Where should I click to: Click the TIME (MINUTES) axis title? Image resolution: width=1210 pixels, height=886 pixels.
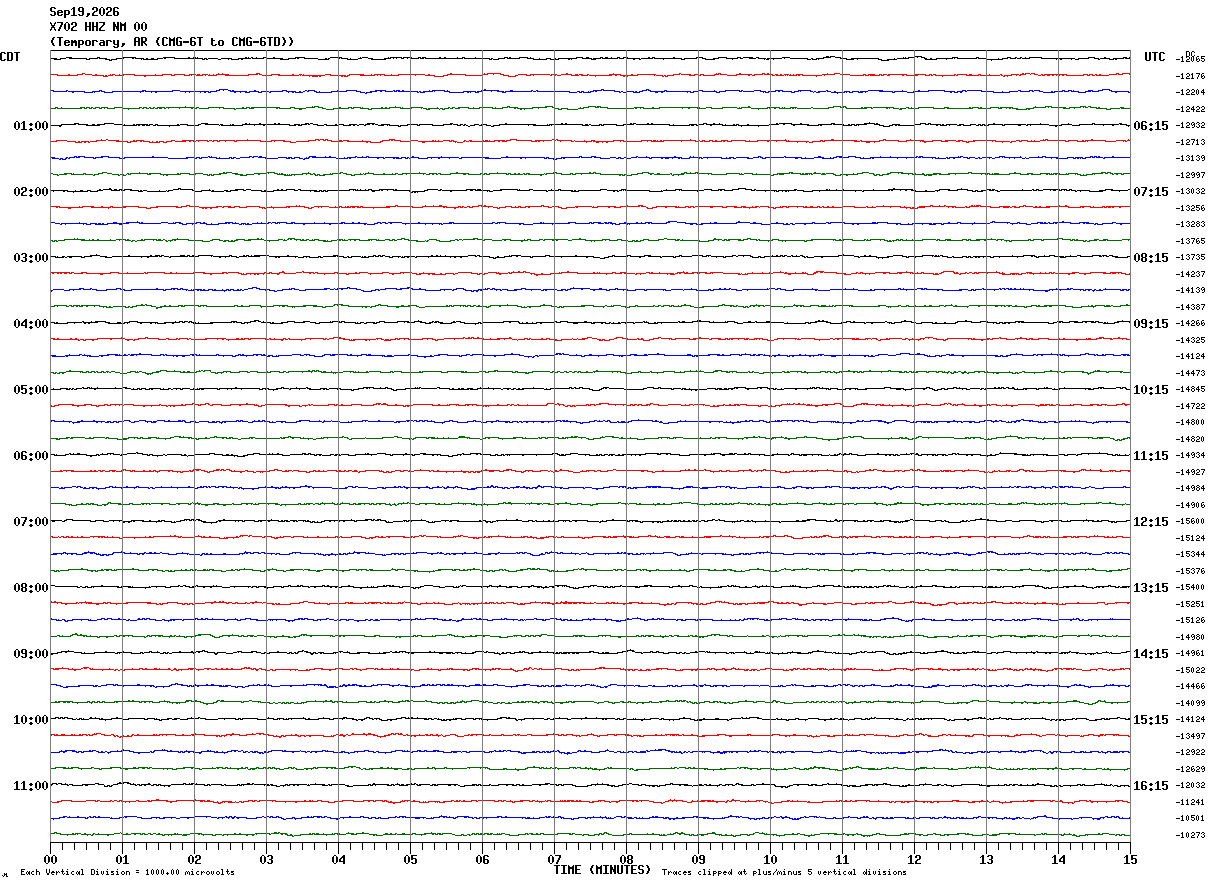602,870
